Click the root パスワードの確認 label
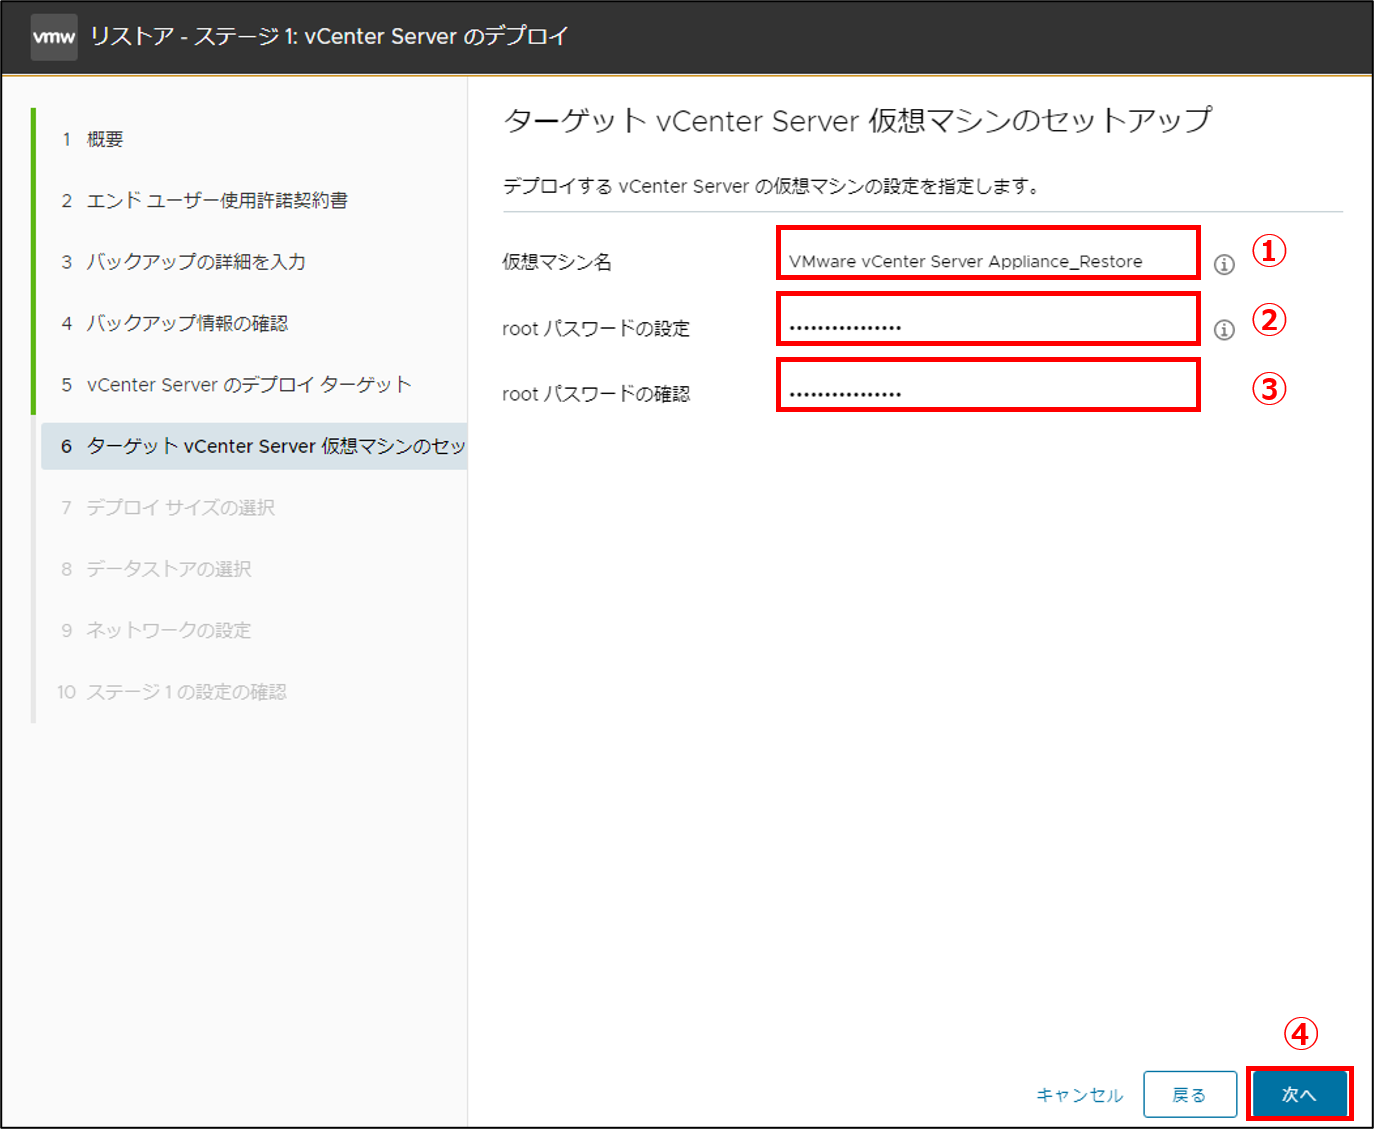The width and height of the screenshot is (1374, 1129). tap(596, 394)
